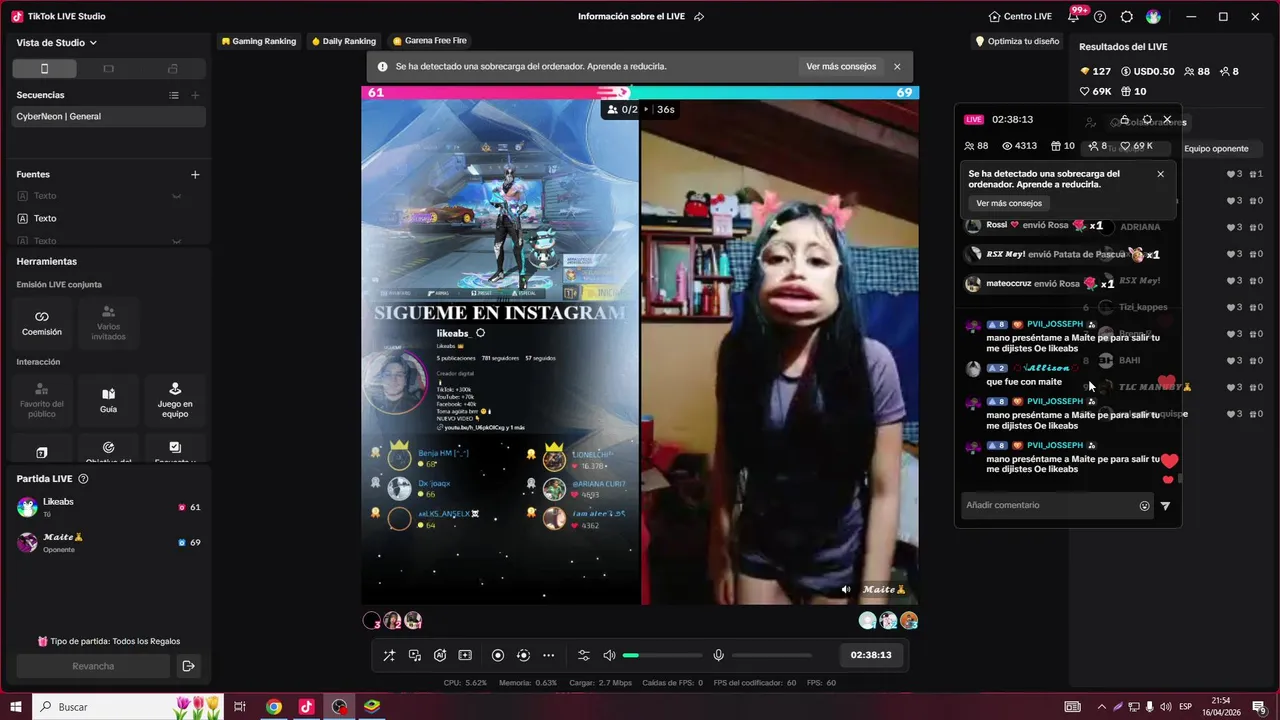Open chat panel settings gear
Viewport: 1280px width, 720px height.
[x=1147, y=119]
